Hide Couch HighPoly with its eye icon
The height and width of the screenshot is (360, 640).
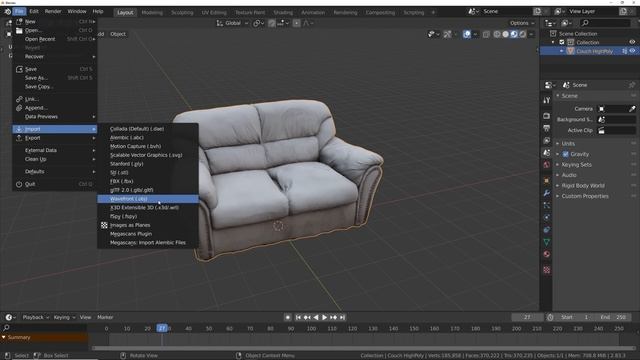632,51
